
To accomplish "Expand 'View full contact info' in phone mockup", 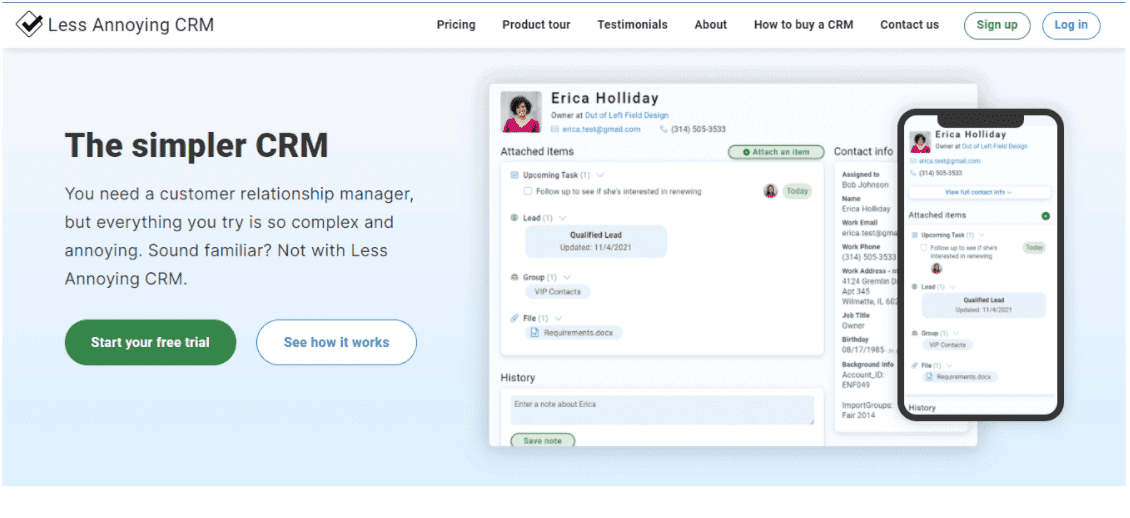I will 979,192.
